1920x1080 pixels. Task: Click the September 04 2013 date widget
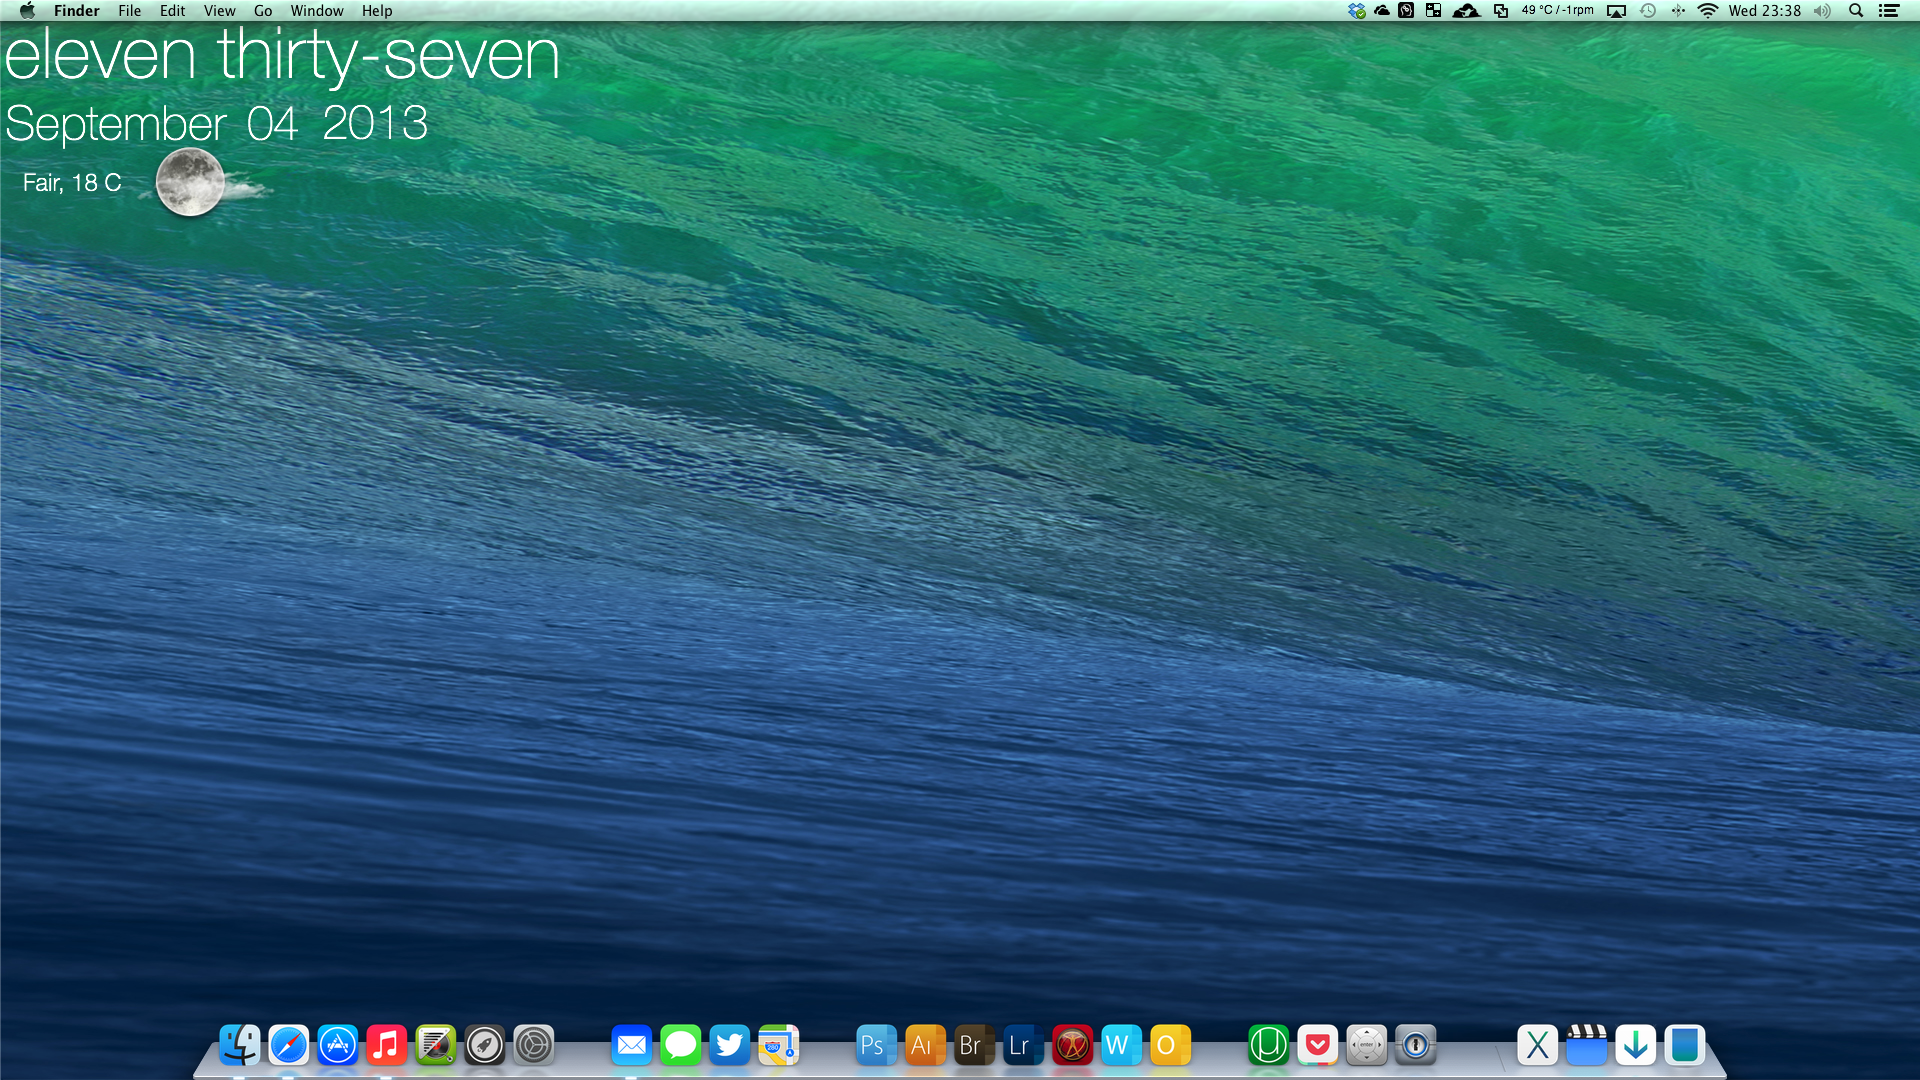(217, 125)
